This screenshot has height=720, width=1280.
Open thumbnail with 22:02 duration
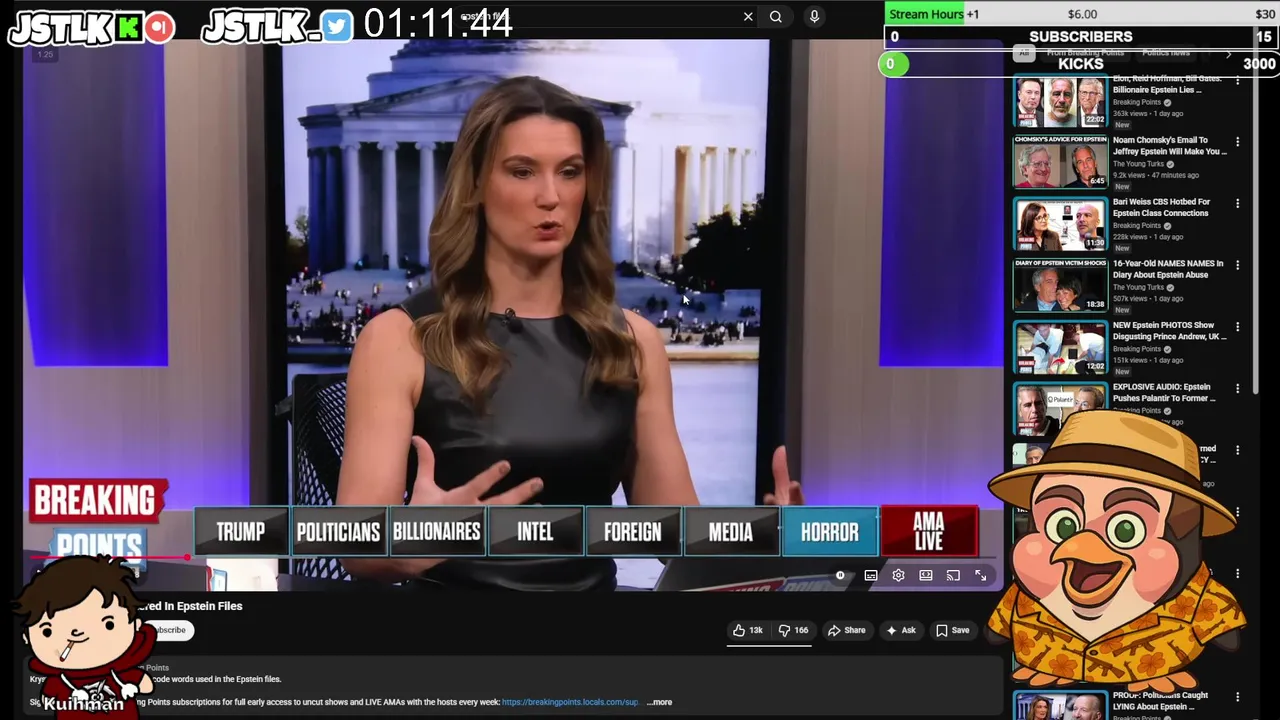1060,101
